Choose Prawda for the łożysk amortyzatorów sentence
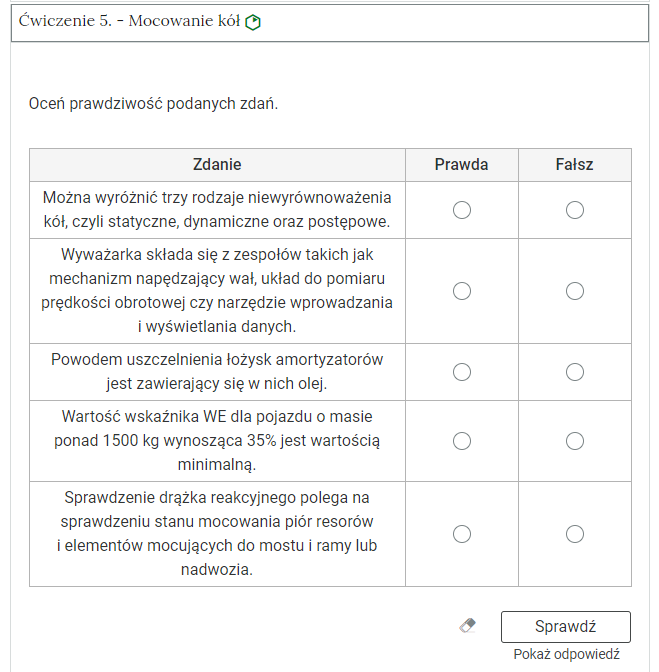The image size is (659, 672). click(461, 372)
